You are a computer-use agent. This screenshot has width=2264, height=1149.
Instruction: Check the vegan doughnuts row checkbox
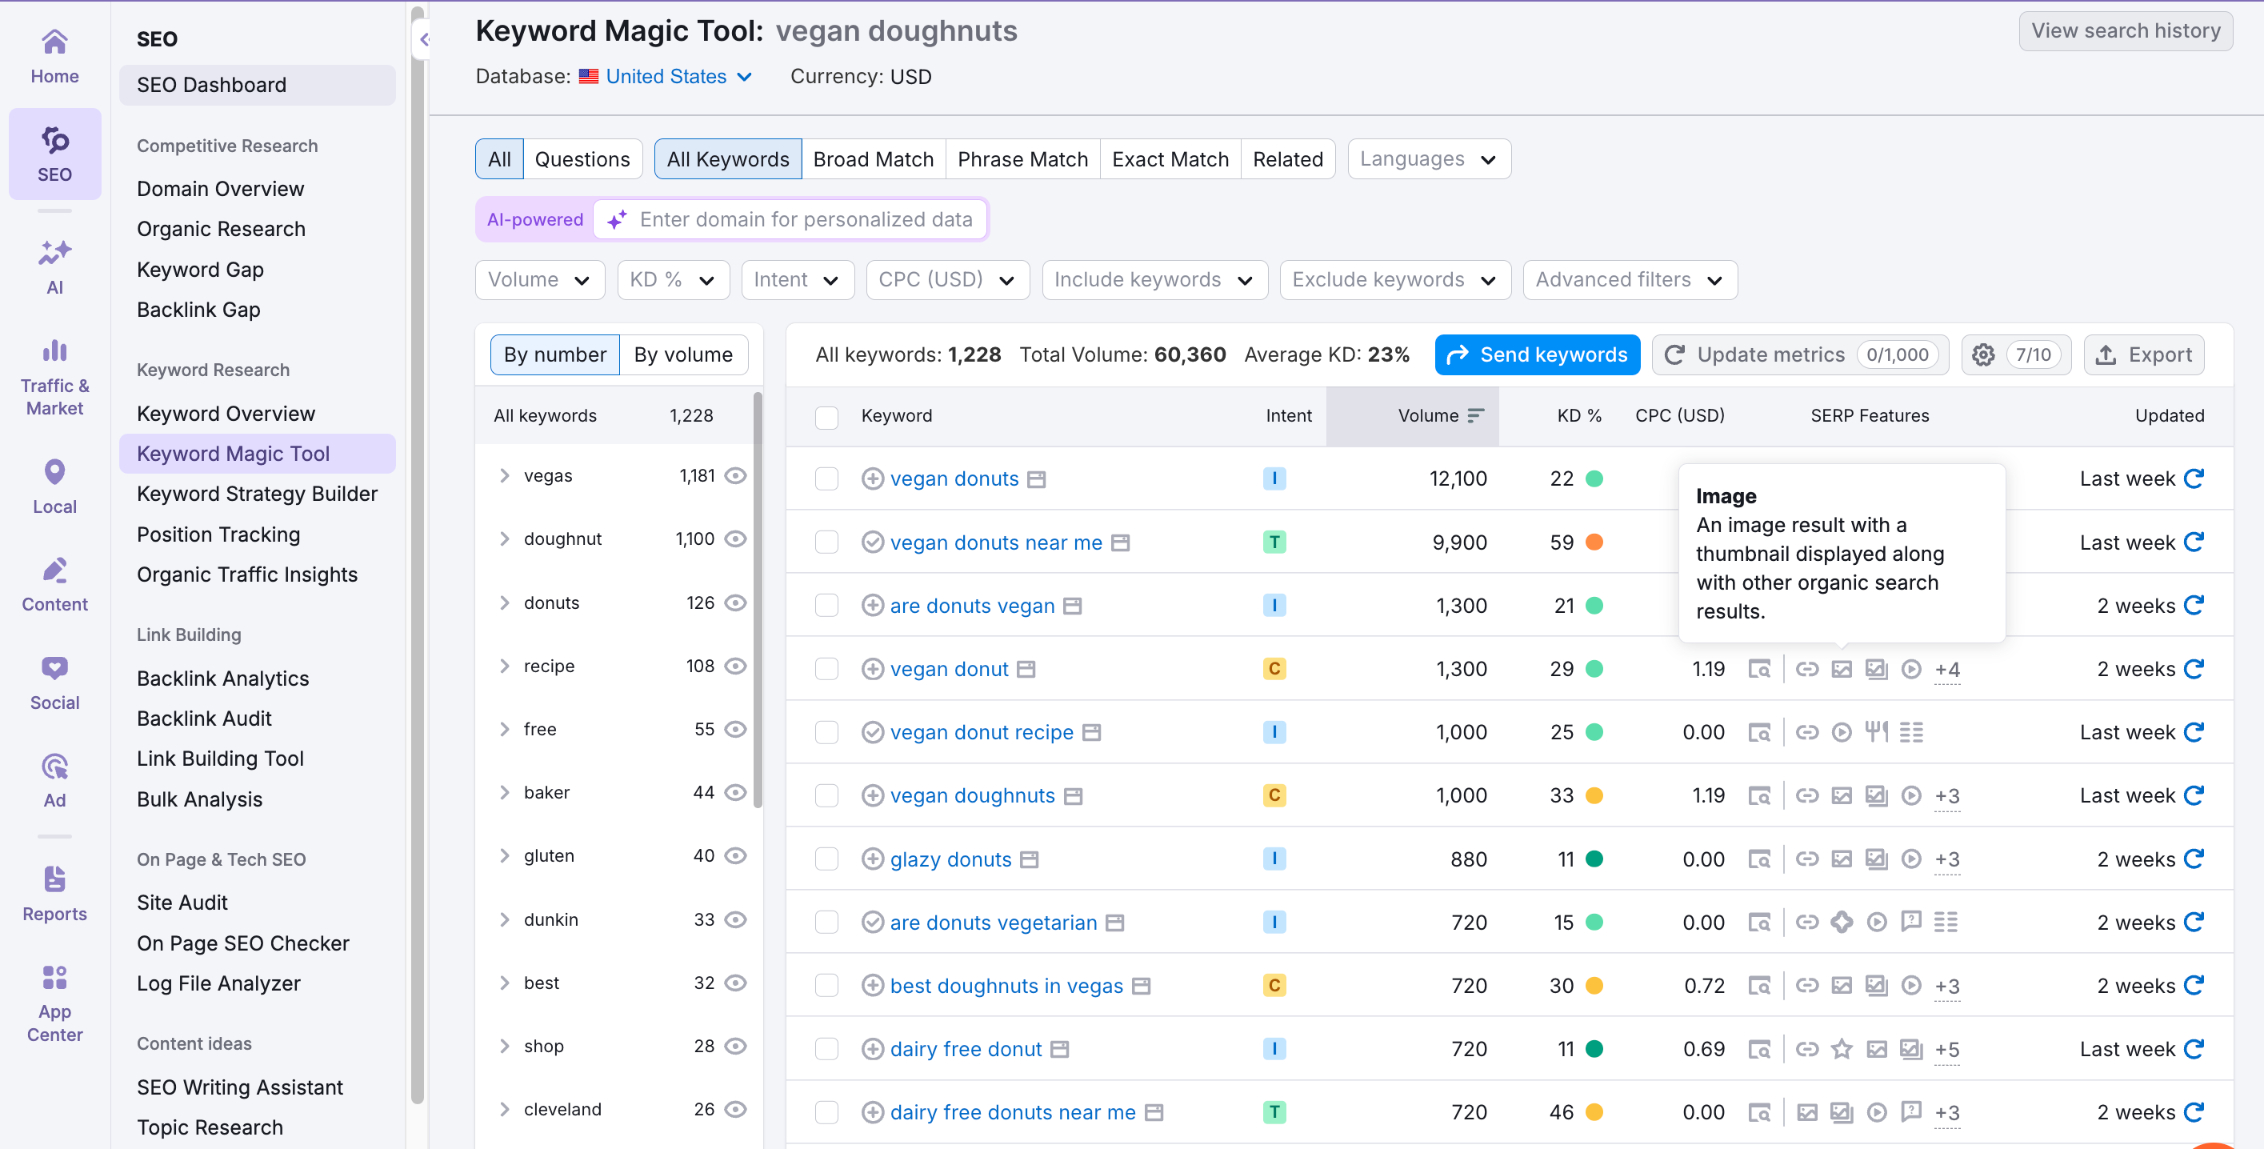(x=827, y=796)
